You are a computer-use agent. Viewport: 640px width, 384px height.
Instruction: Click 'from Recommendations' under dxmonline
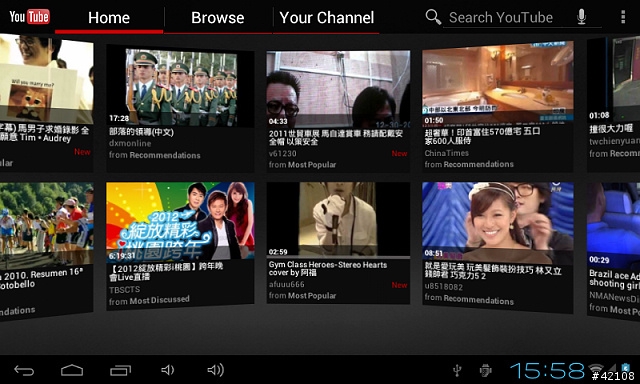pos(154,155)
